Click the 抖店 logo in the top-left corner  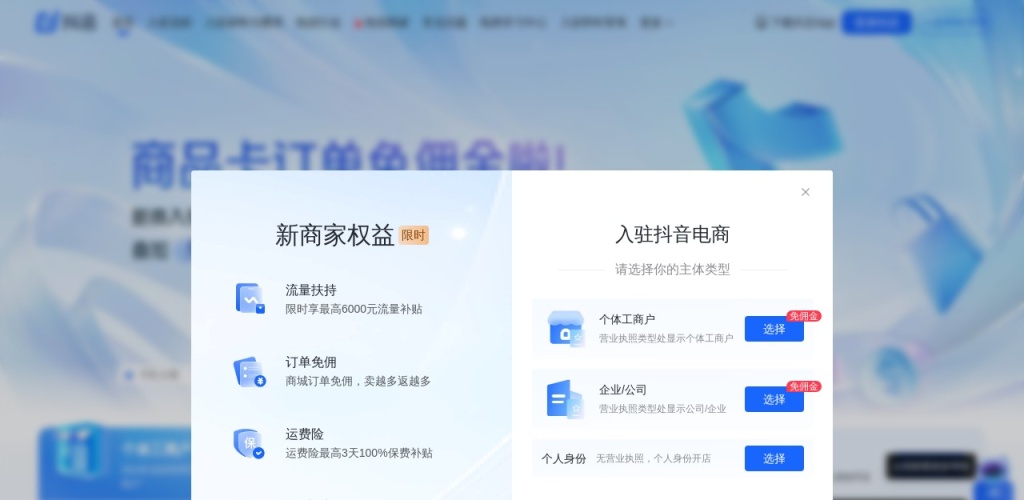pyautogui.click(x=66, y=22)
